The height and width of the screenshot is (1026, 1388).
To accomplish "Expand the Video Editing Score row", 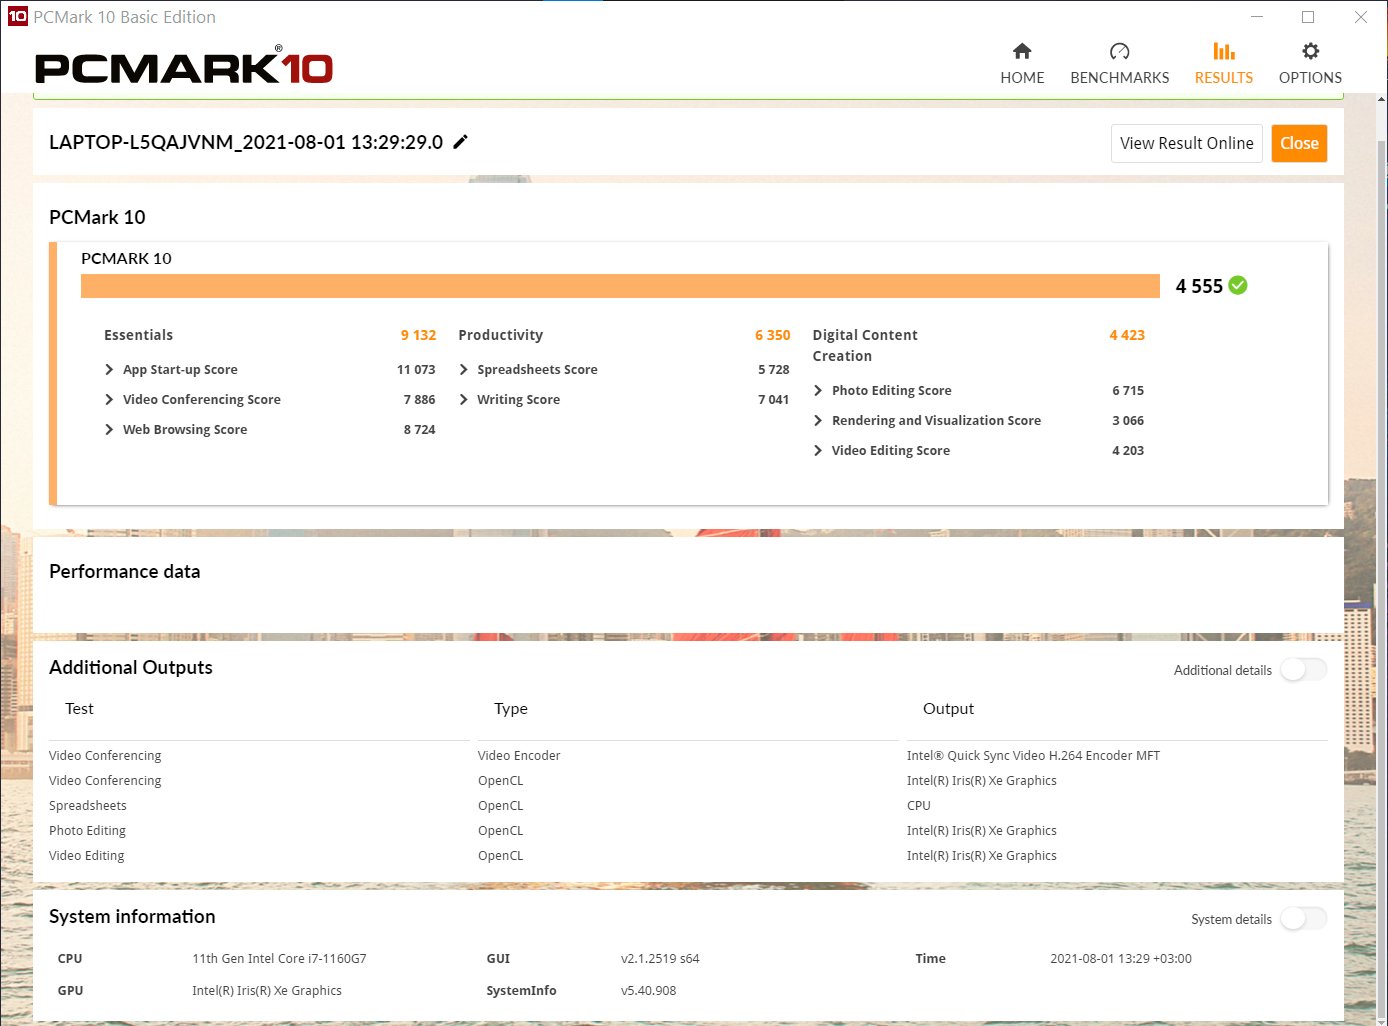I will click(x=818, y=451).
